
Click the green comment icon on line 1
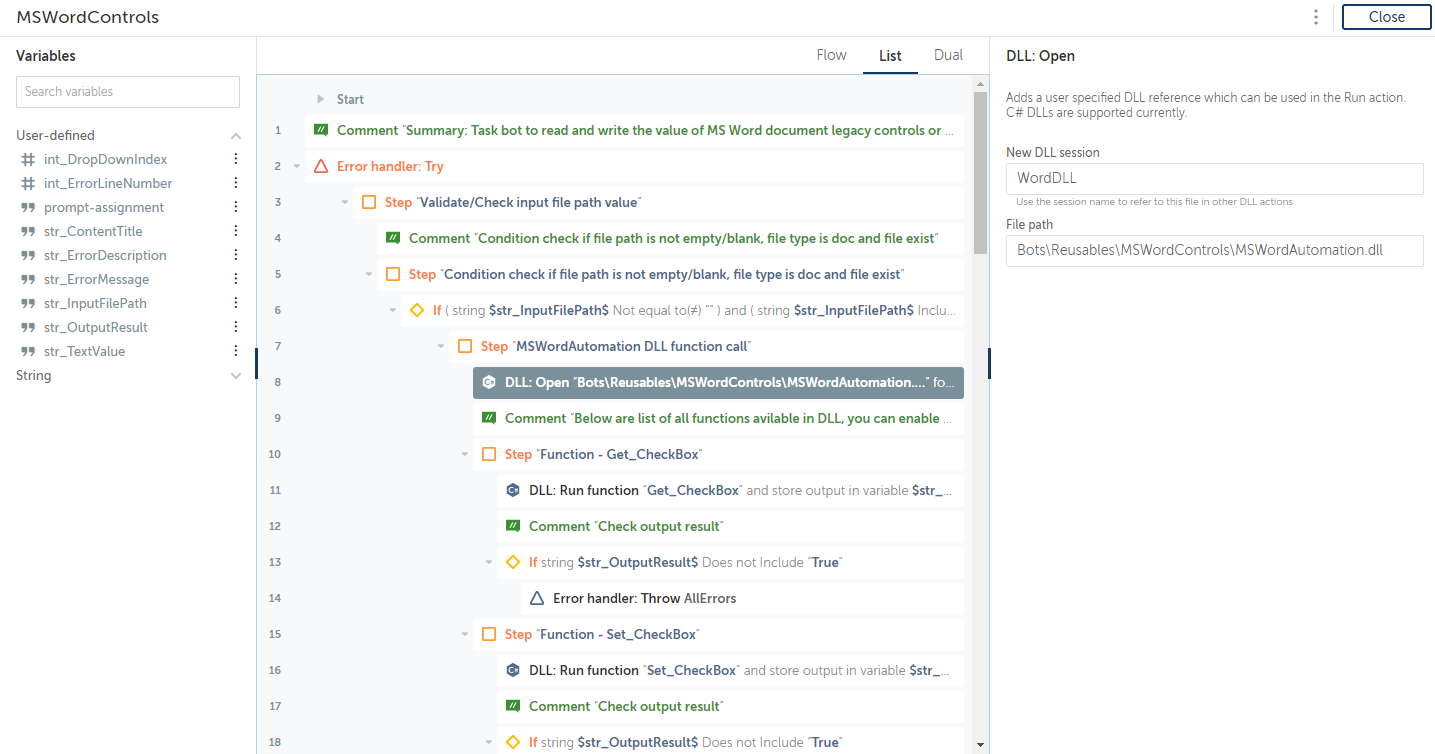click(321, 130)
